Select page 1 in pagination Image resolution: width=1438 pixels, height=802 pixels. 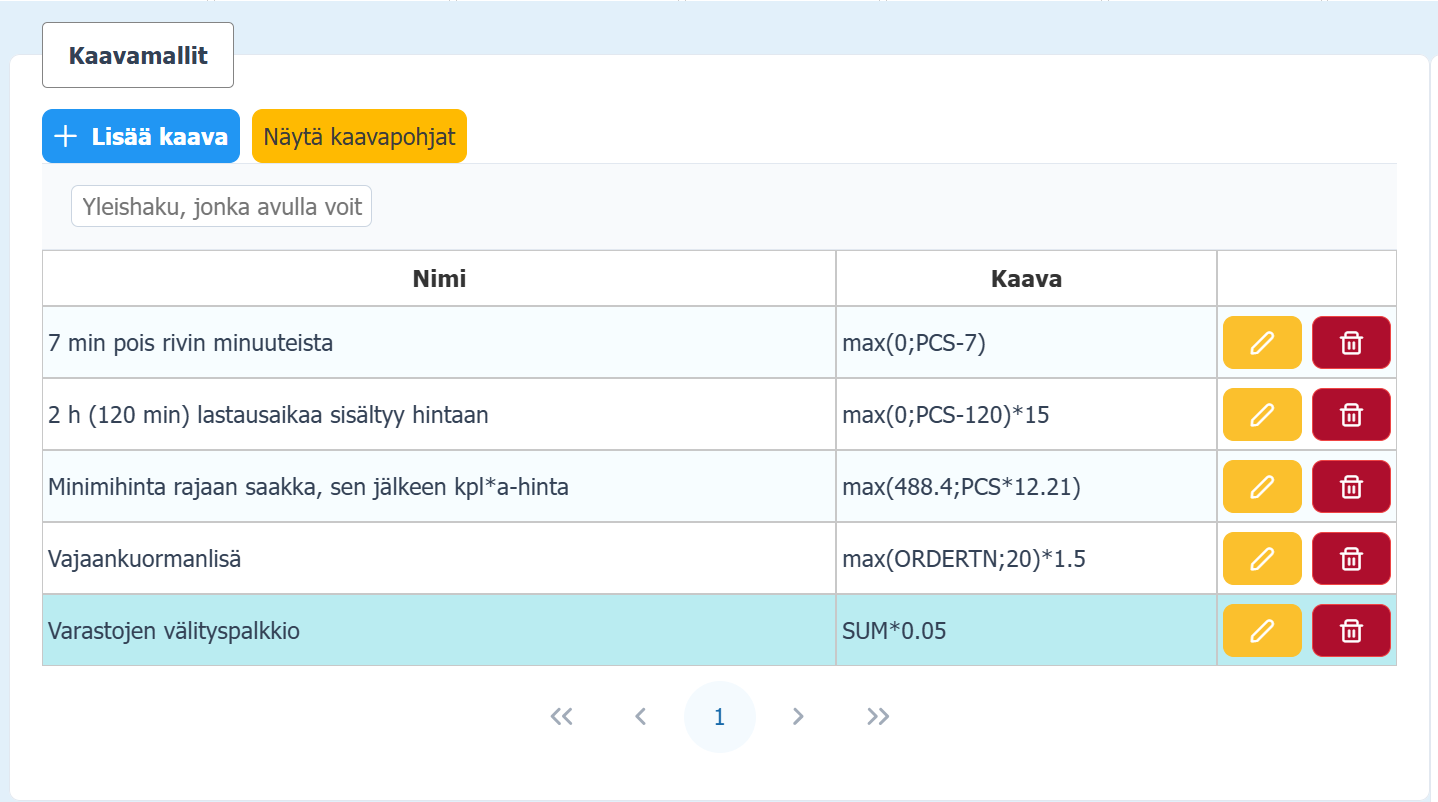click(719, 716)
